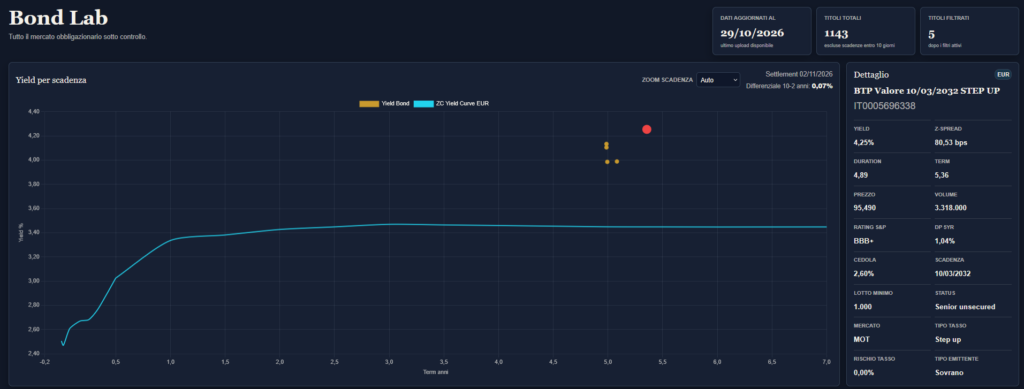Image resolution: width=1024 pixels, height=389 pixels.
Task: Select the yellow bond point near term 5.1
Action: pyautogui.click(x=616, y=161)
